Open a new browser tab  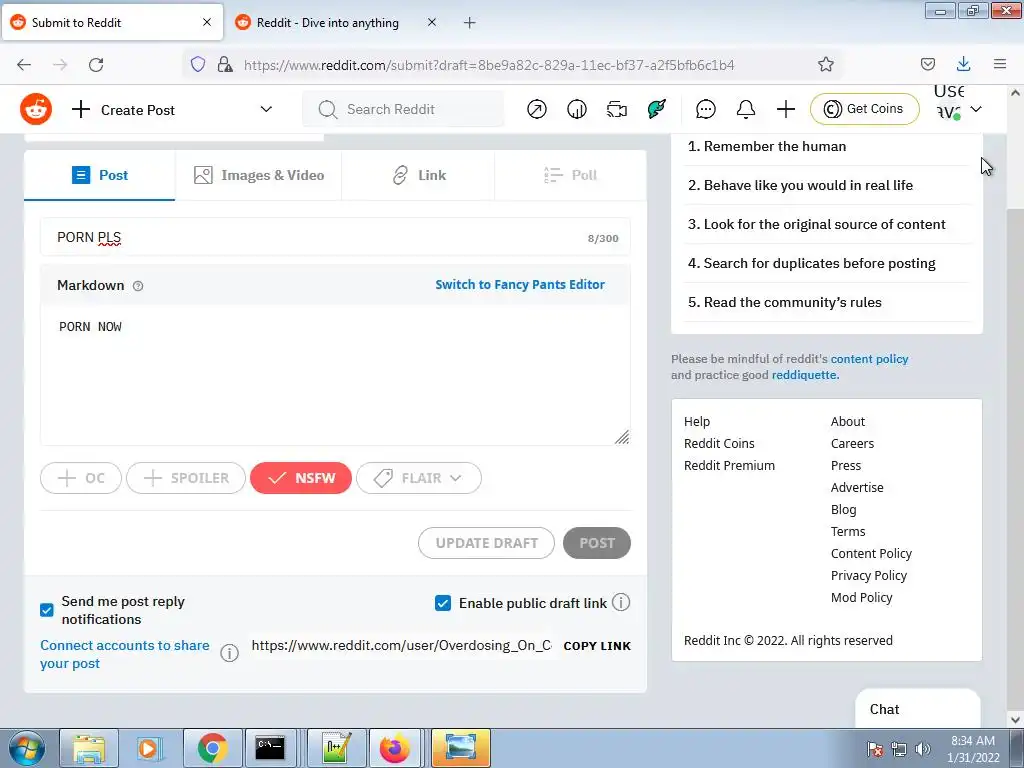coord(470,23)
